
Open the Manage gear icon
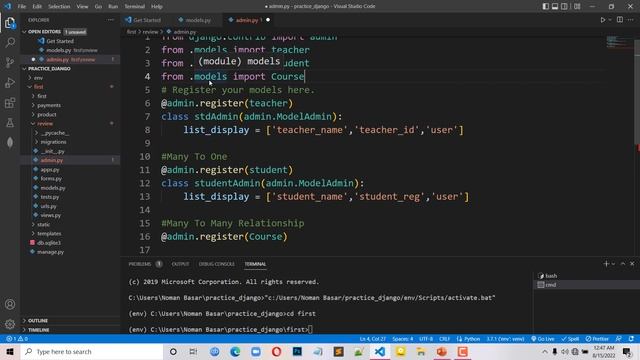(10, 324)
